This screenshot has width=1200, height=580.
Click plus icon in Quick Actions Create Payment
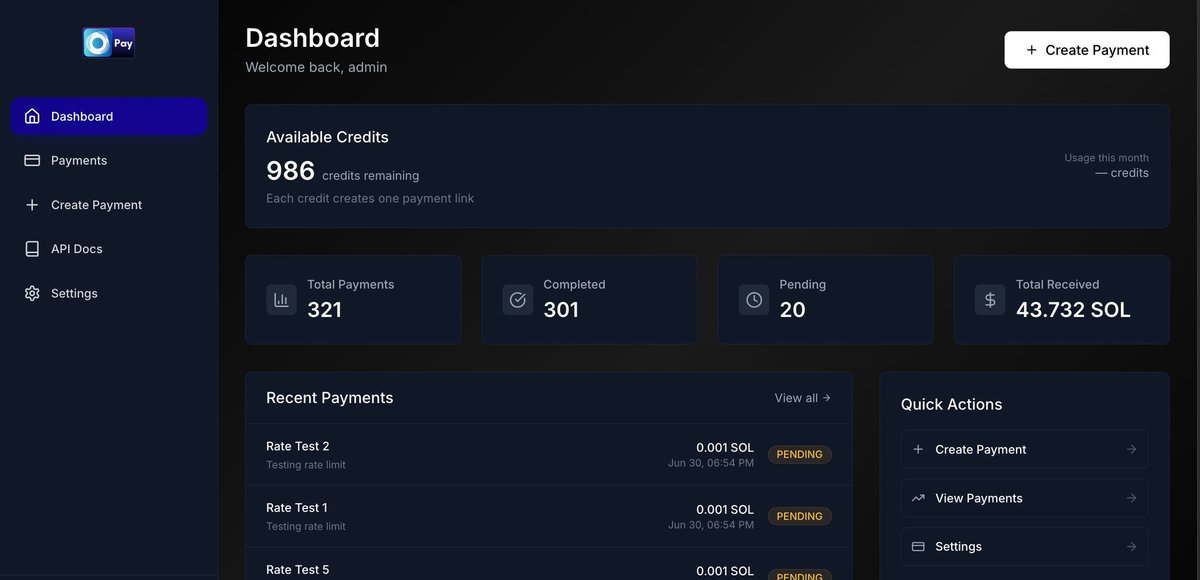918,450
